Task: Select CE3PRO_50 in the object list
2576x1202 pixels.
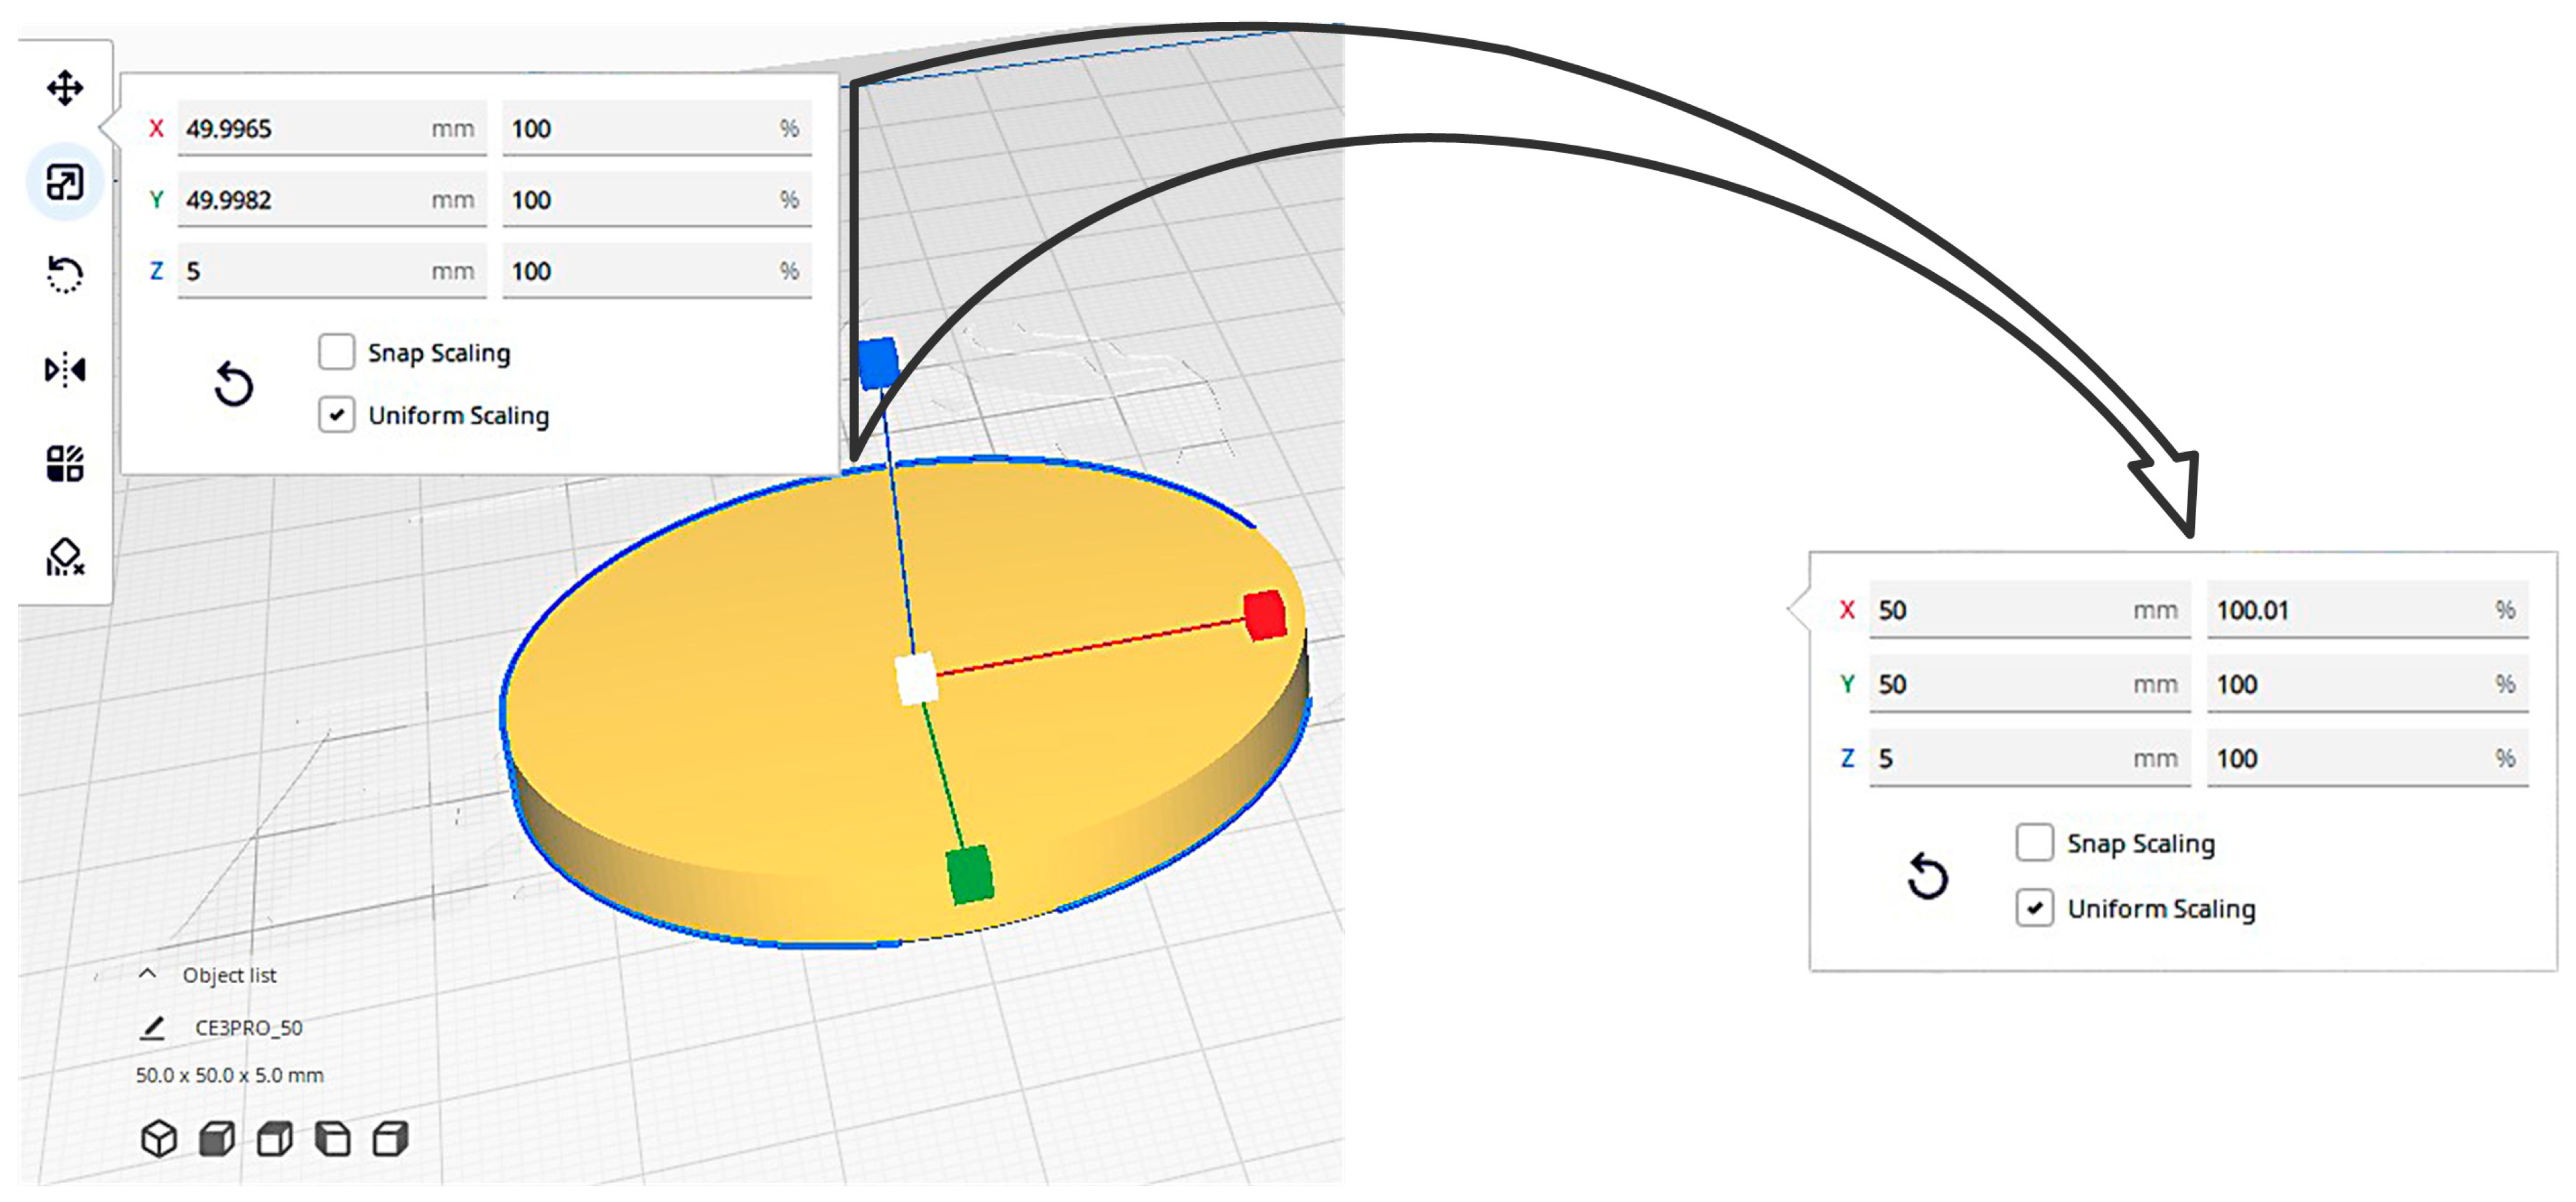Action: click(x=248, y=1027)
